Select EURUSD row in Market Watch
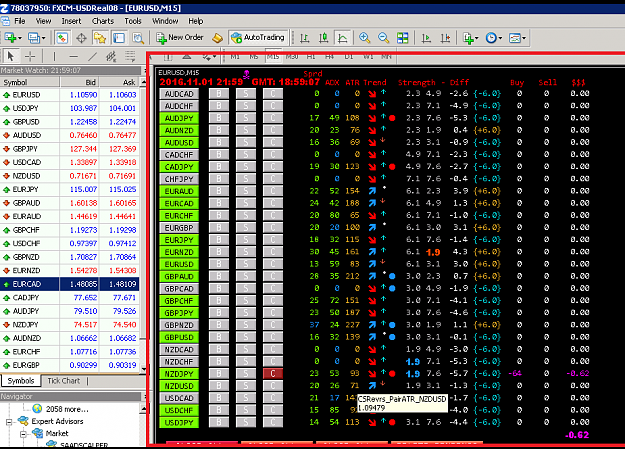Screen dimensions: 625x449 tap(70, 95)
